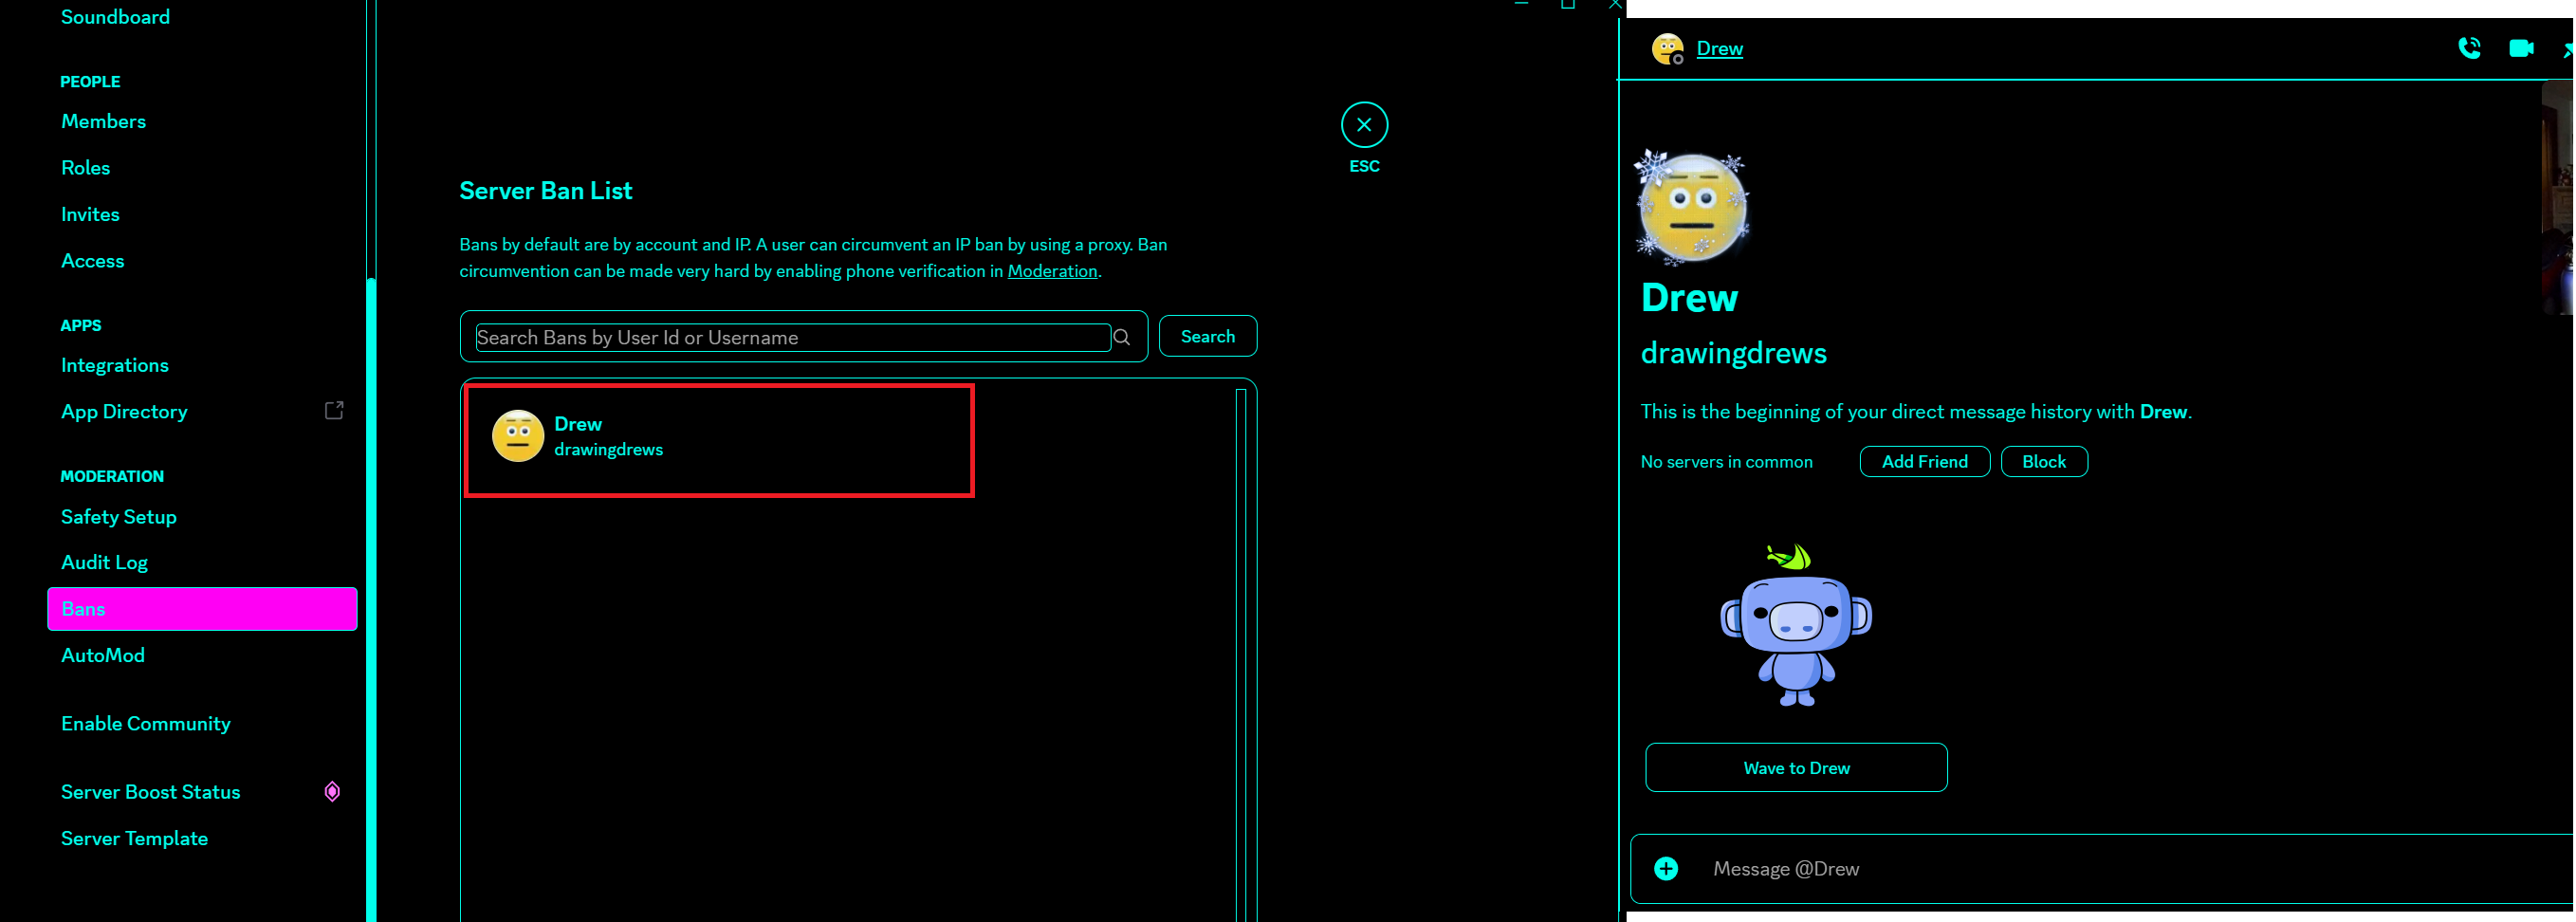
Task: Open Drew's large snowflake profile avatar
Action: [x=1692, y=208]
